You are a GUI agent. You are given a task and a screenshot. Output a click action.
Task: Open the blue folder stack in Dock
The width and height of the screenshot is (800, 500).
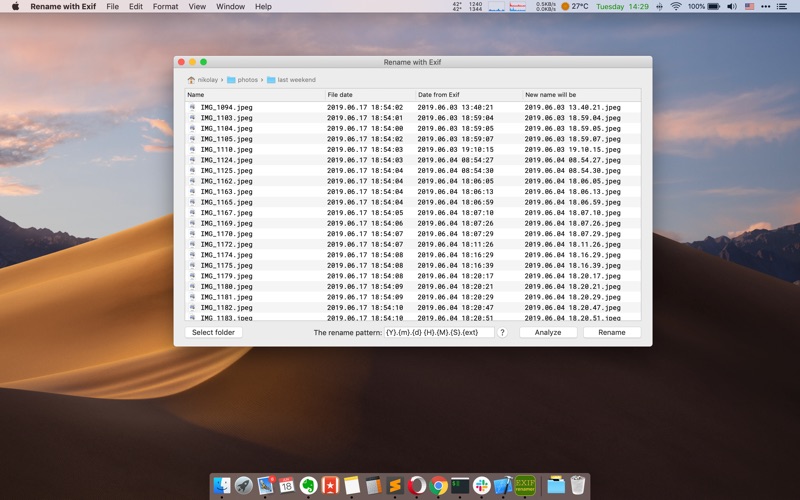(556, 485)
